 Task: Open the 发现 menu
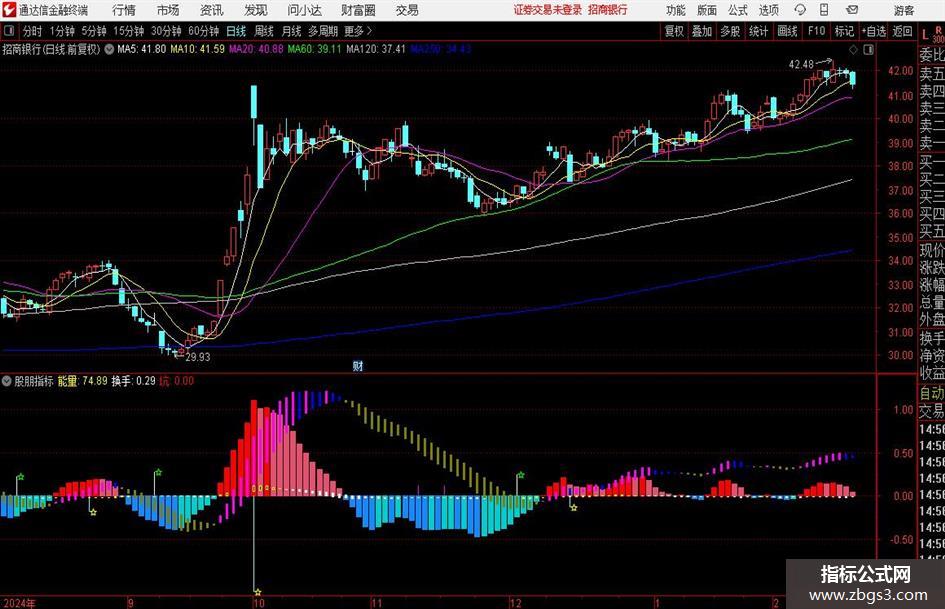256,10
